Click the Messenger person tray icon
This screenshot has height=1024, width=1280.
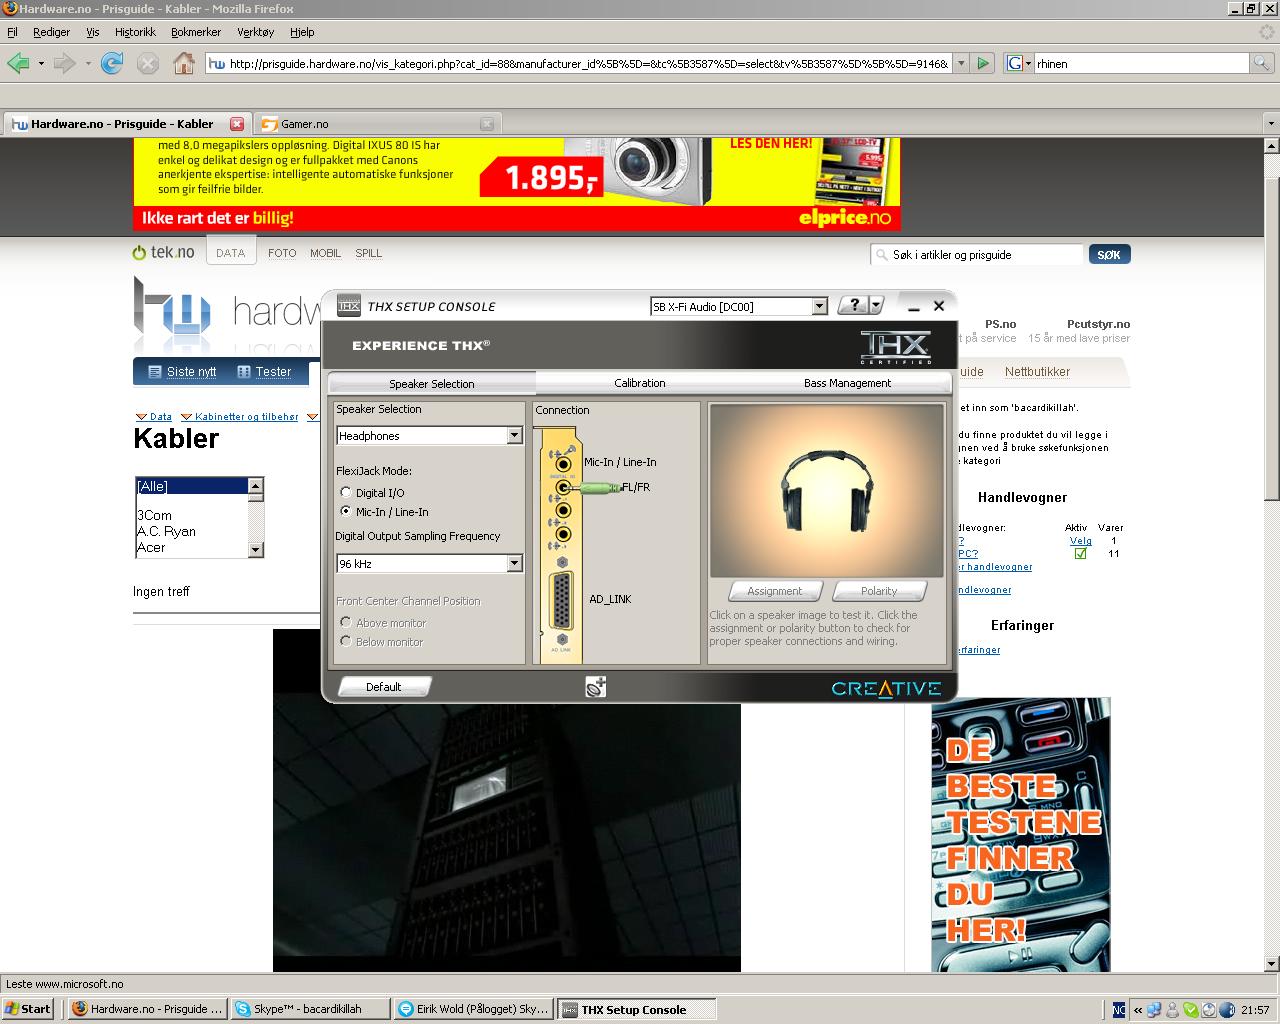1172,1010
